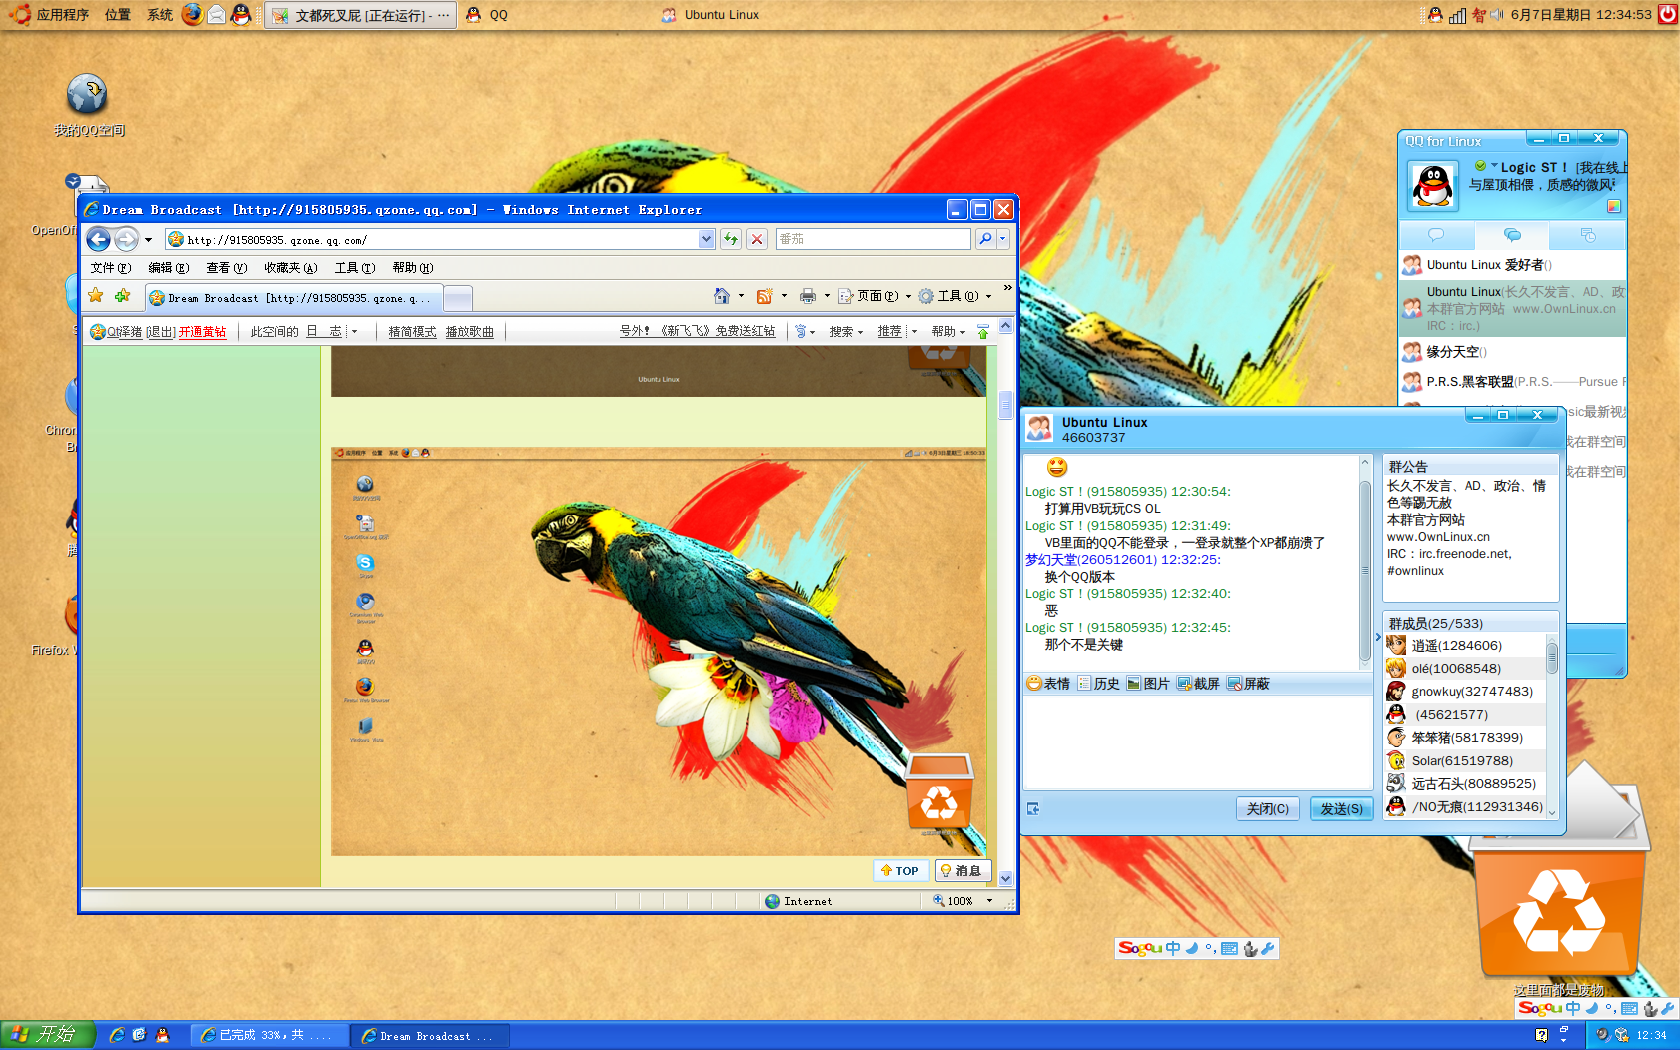Click the IE page vertical scrollbar thumb
1680x1050 pixels.
pyautogui.click(x=1005, y=404)
